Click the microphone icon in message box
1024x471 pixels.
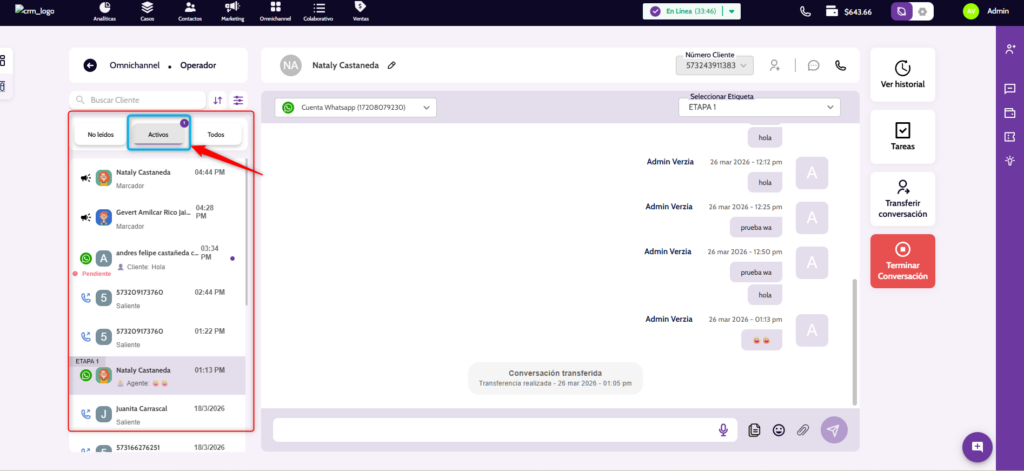pyautogui.click(x=723, y=430)
